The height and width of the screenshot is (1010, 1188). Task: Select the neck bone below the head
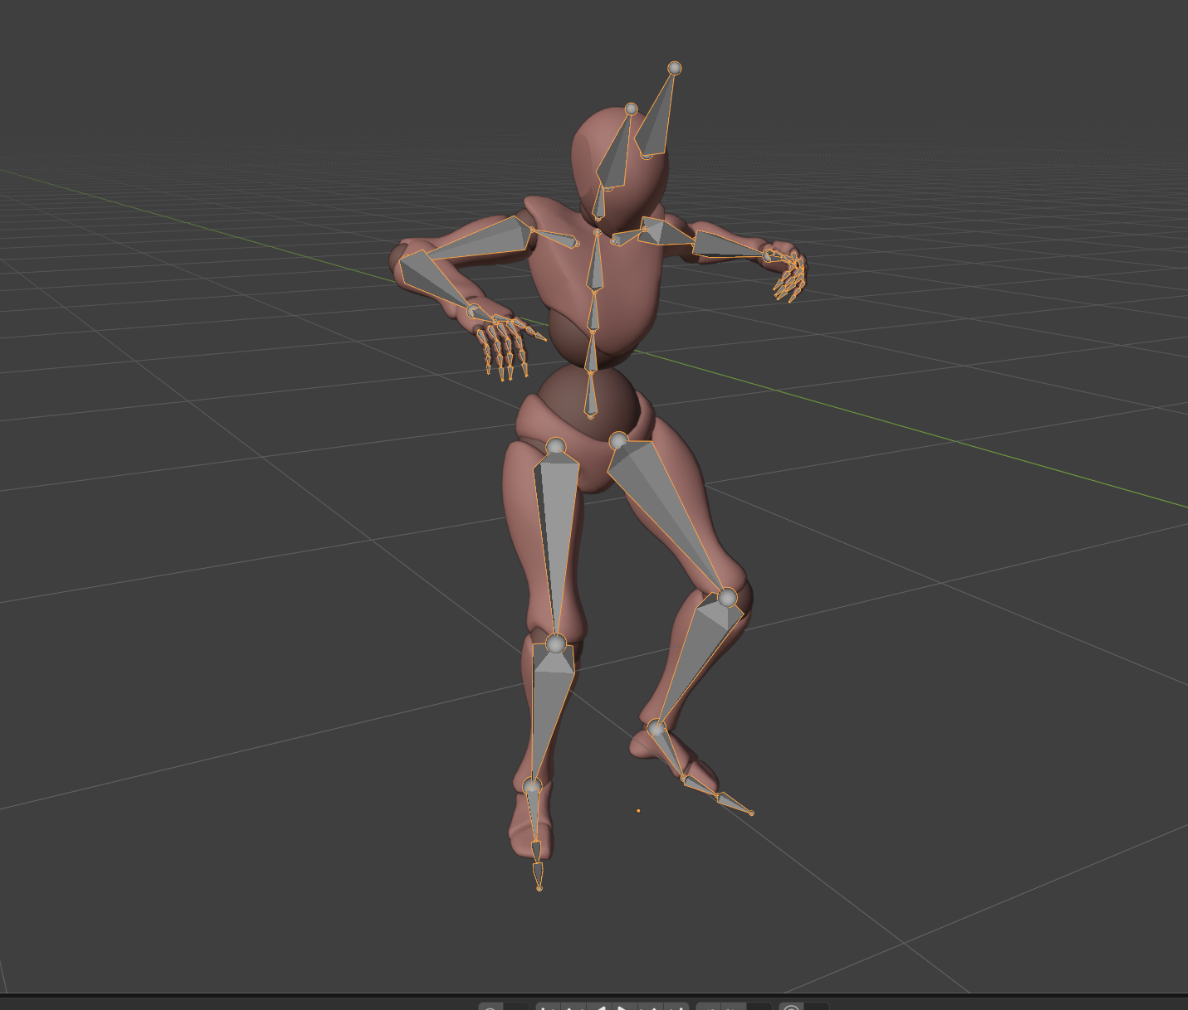(599, 203)
